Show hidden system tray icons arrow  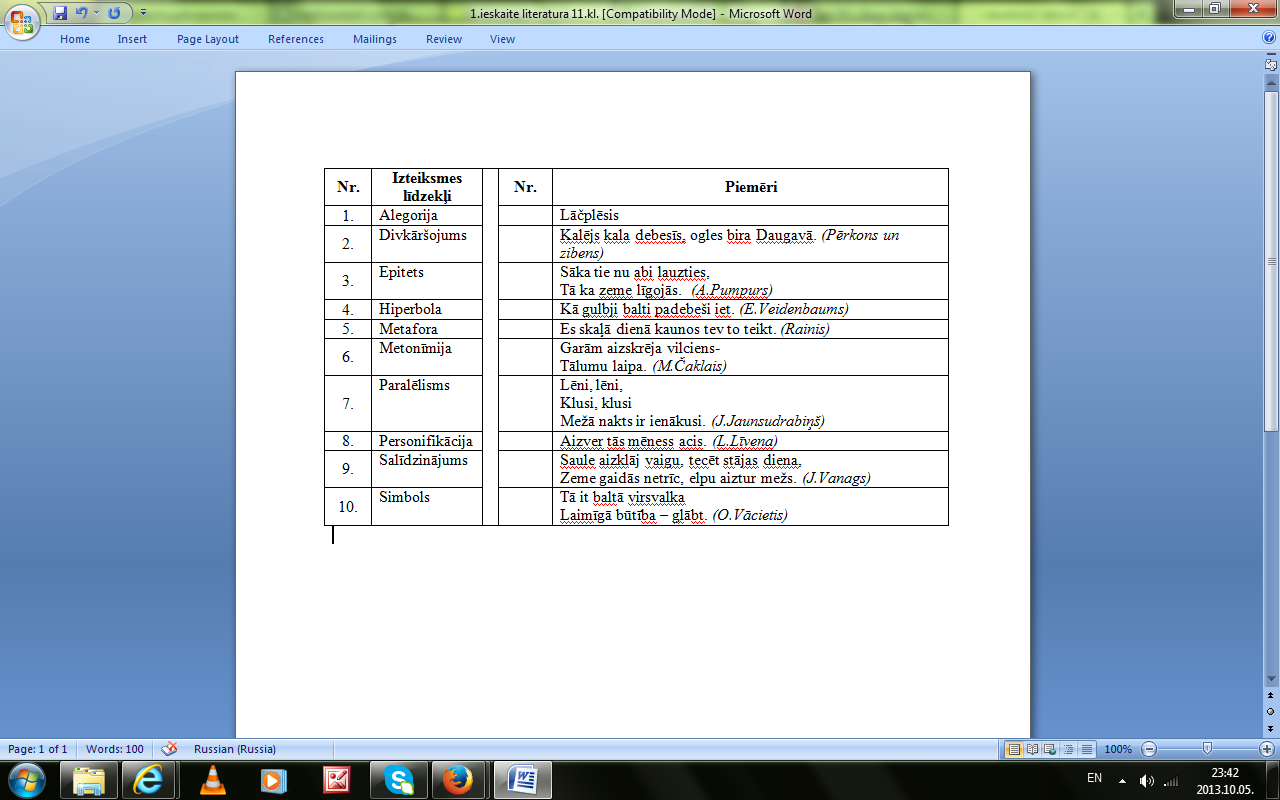(1122, 780)
